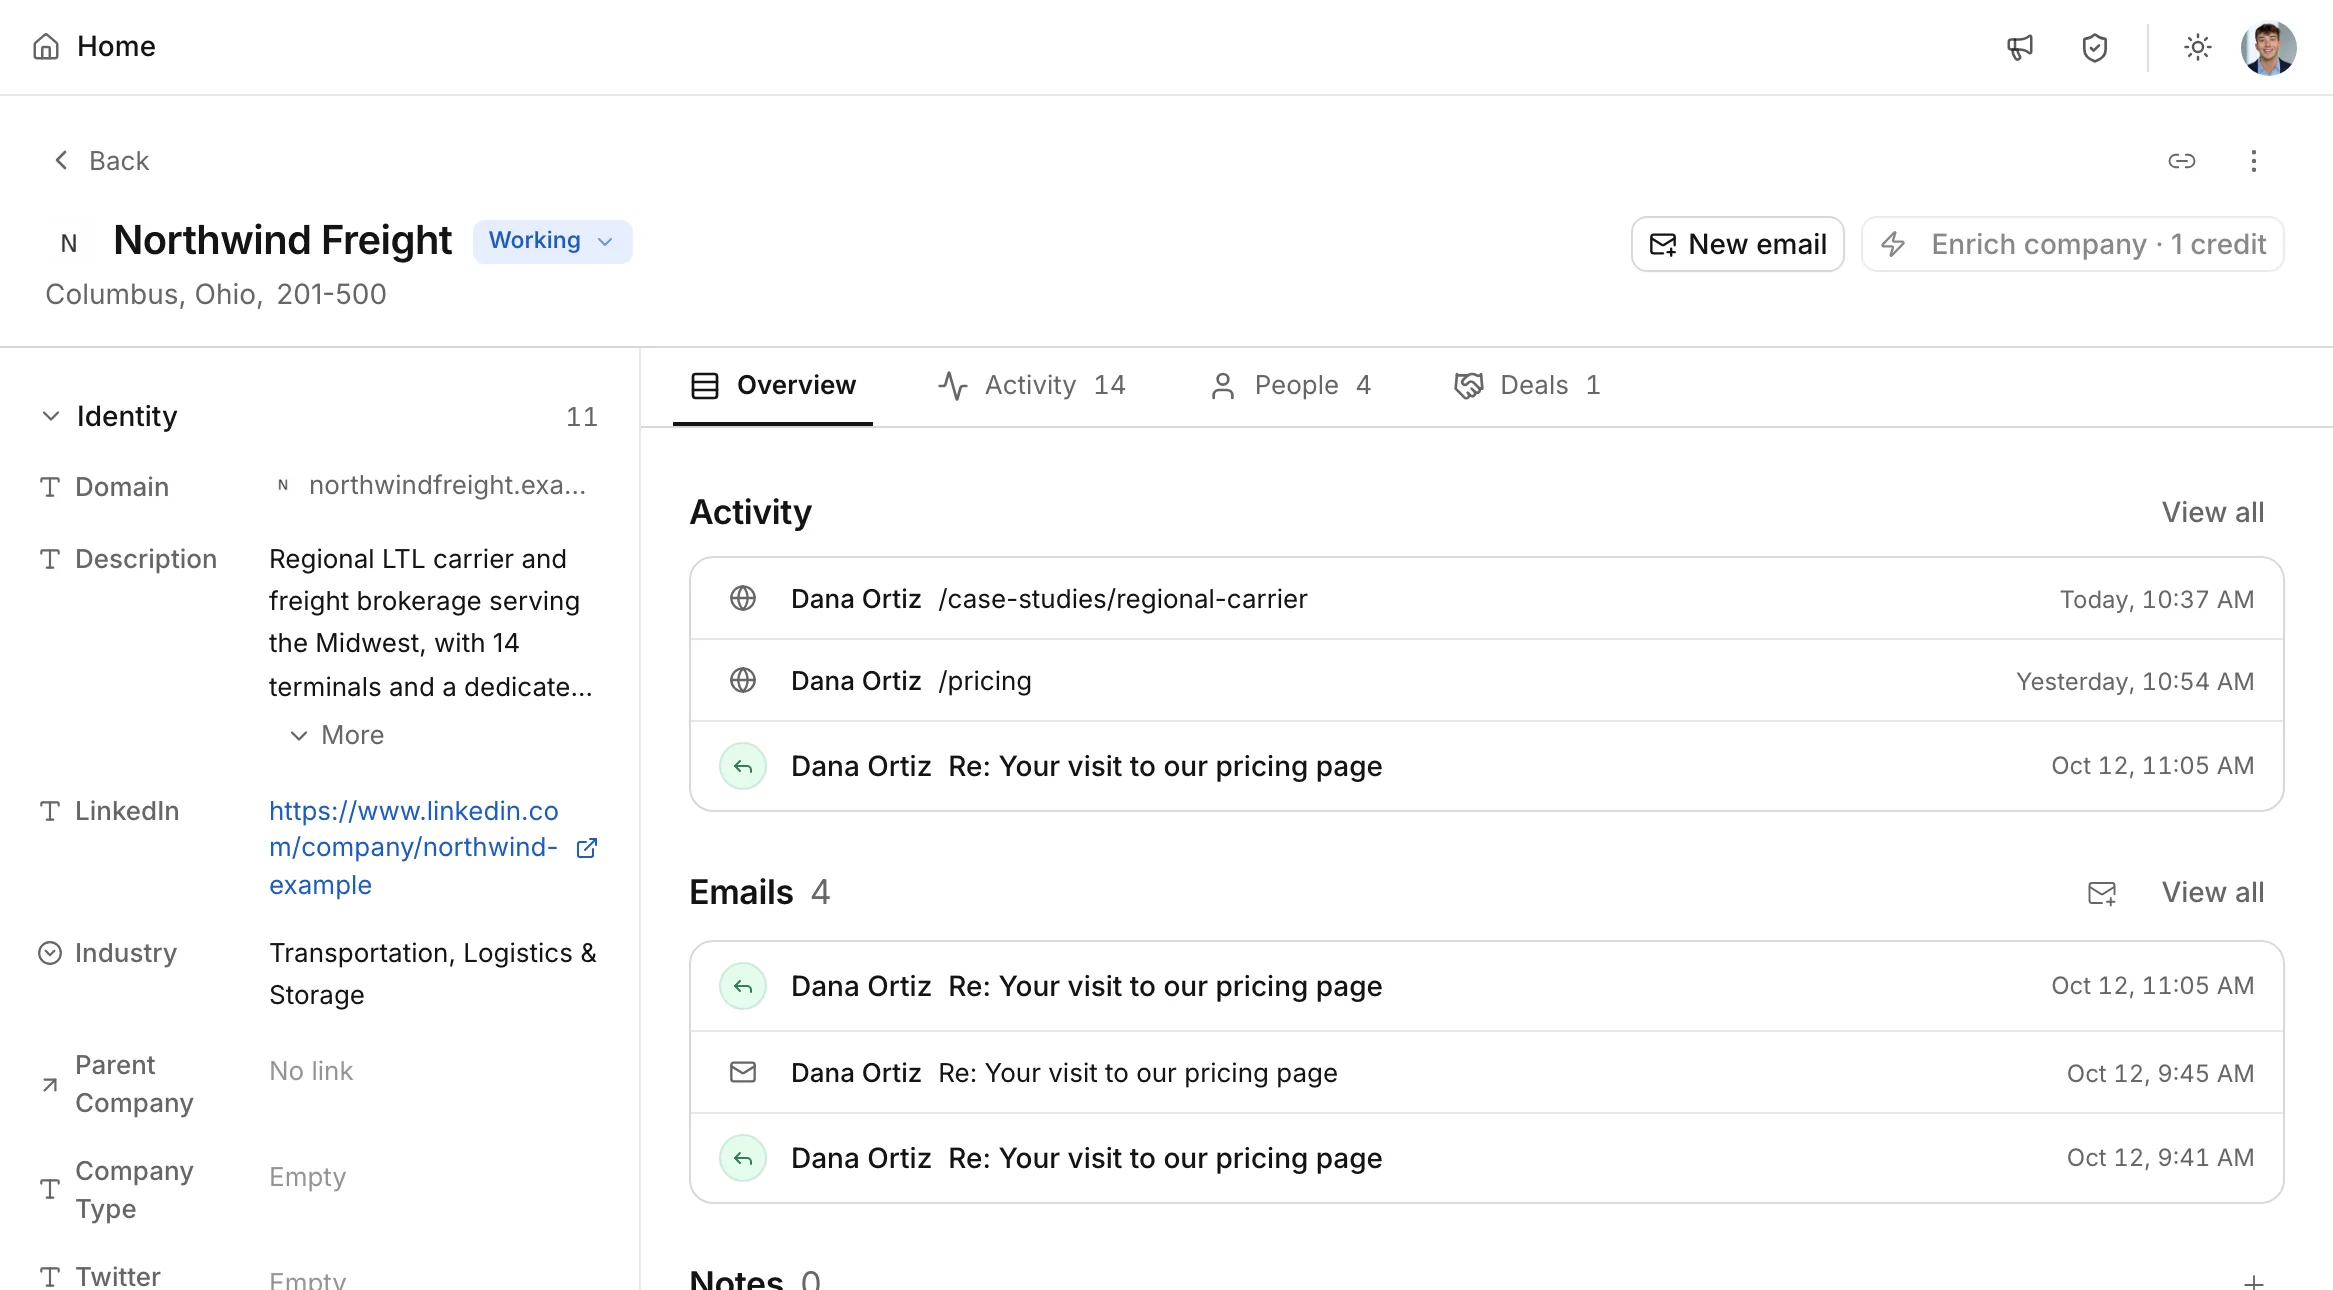Click the compose email icon next to Emails
2333x1290 pixels.
(x=2102, y=893)
